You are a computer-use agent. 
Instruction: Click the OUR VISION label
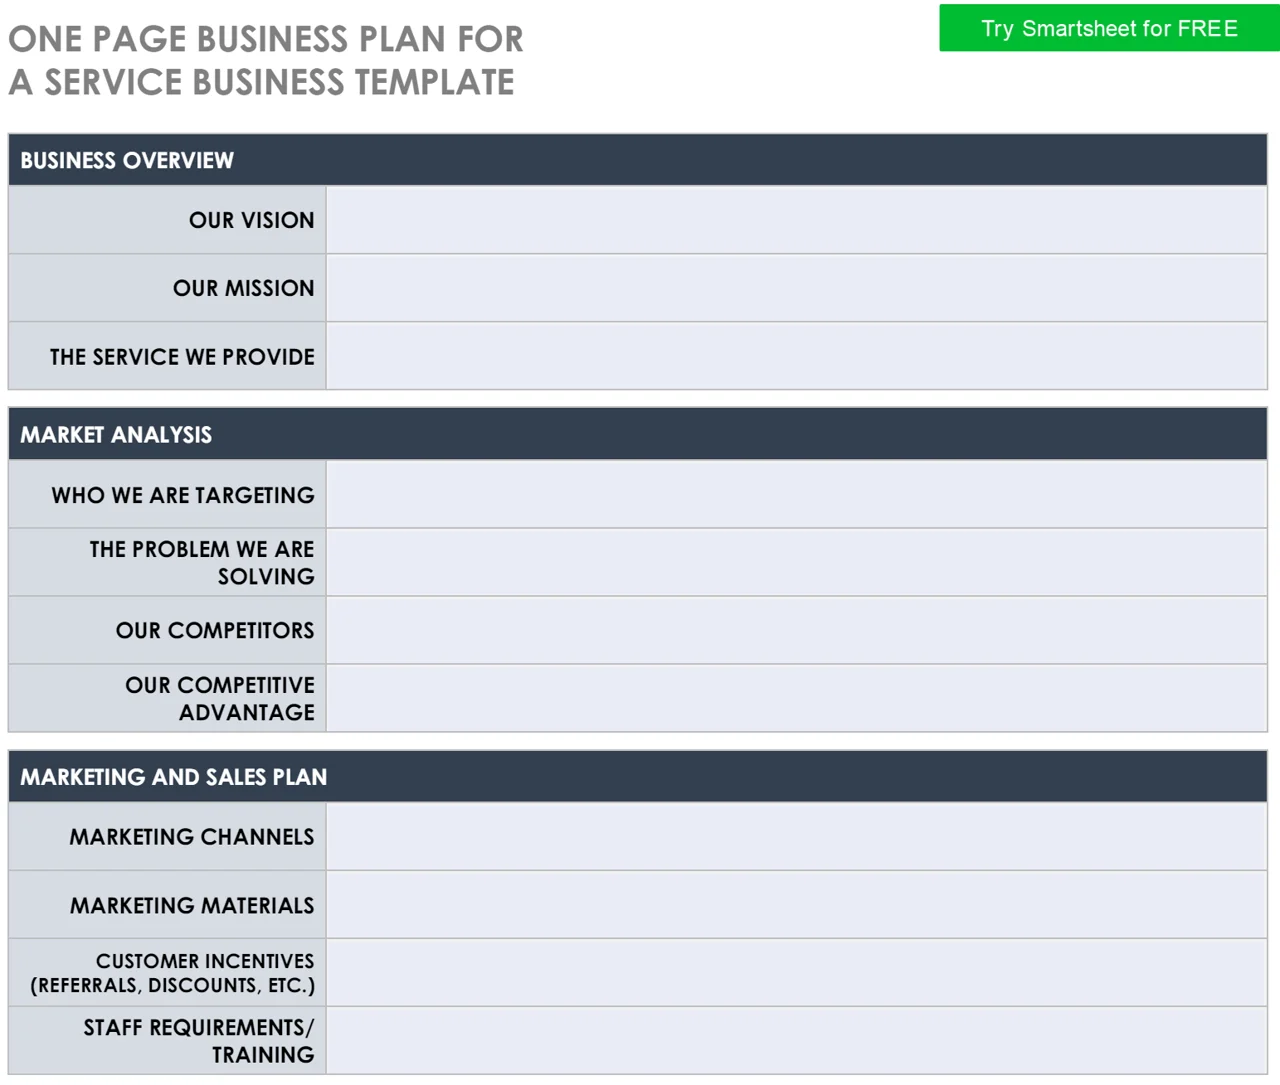pos(251,220)
